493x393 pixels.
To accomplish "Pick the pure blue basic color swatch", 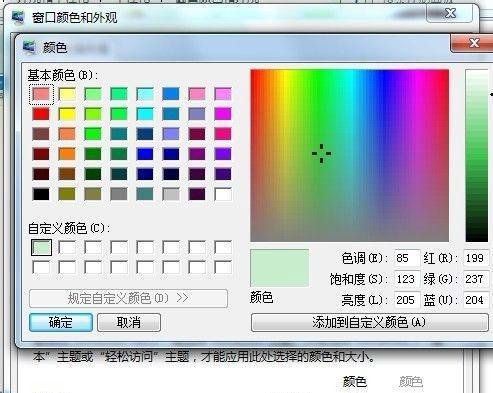I will tap(145, 154).
